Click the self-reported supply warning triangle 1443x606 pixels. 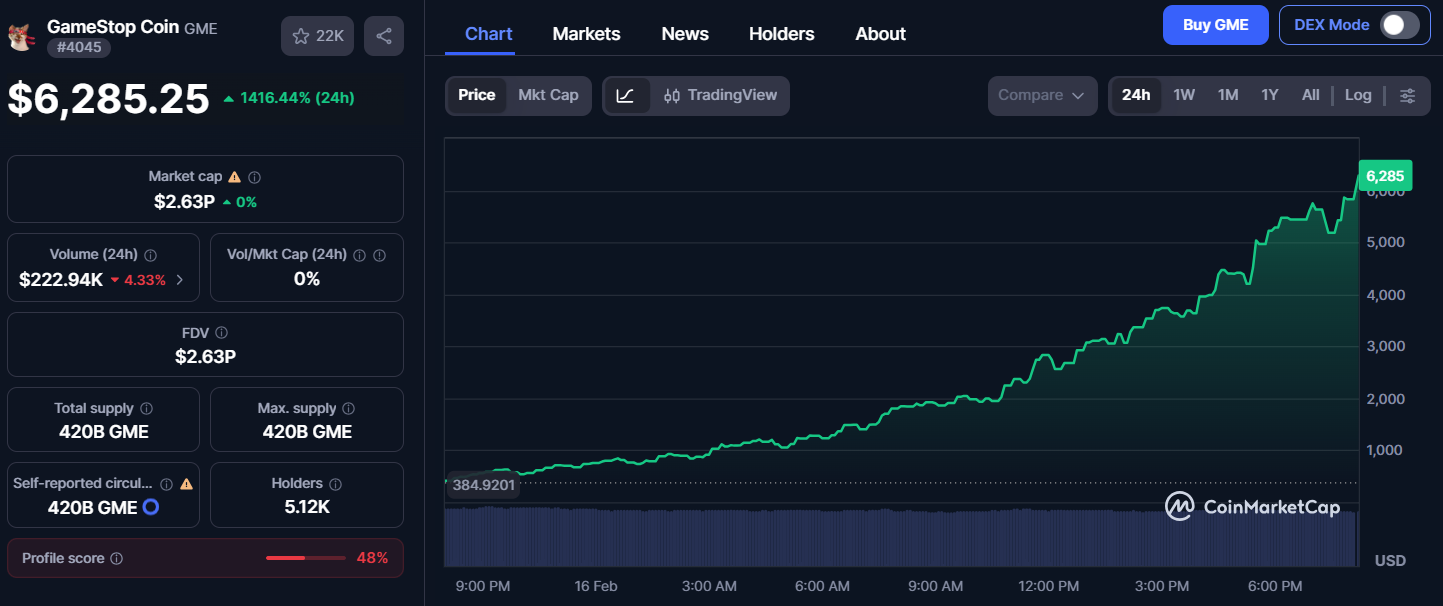point(186,484)
